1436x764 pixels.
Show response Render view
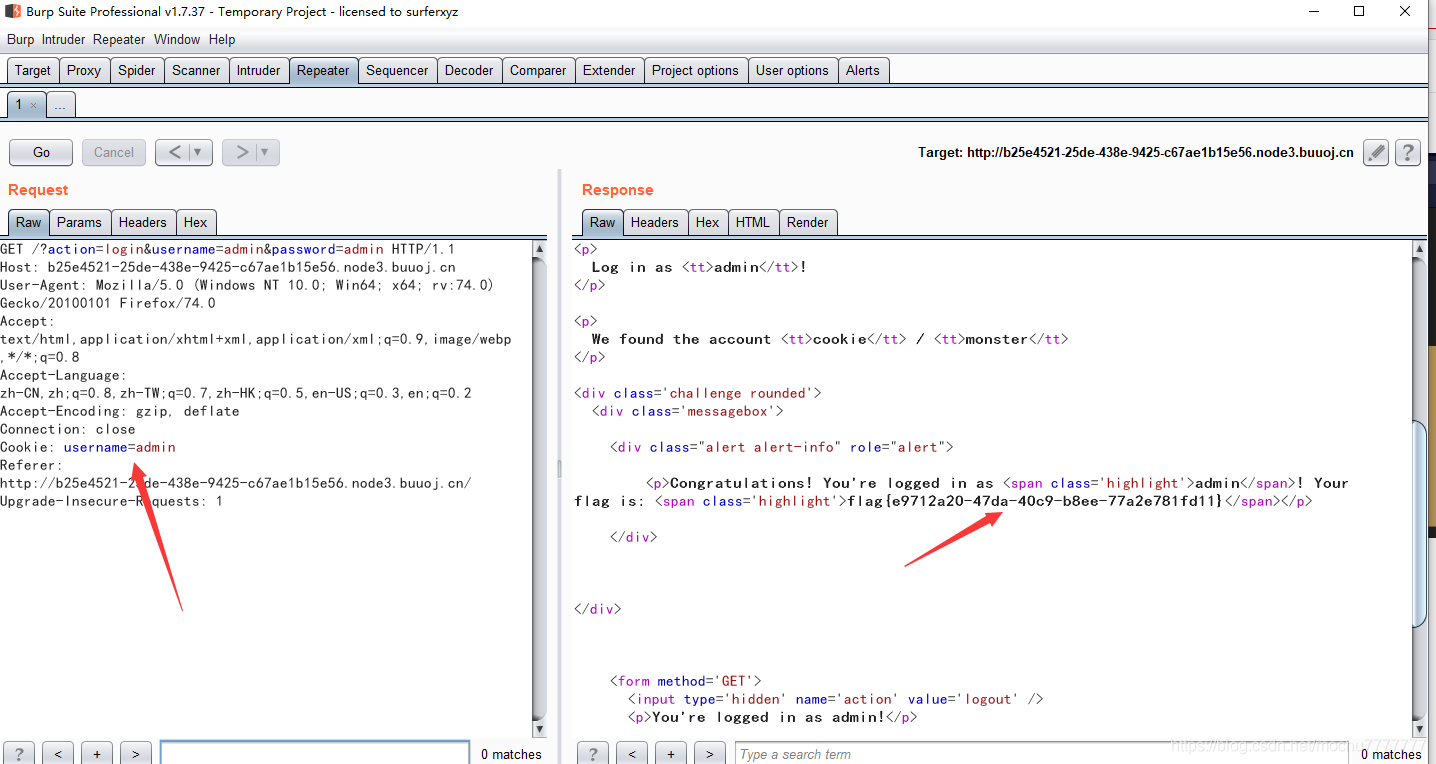tap(808, 222)
